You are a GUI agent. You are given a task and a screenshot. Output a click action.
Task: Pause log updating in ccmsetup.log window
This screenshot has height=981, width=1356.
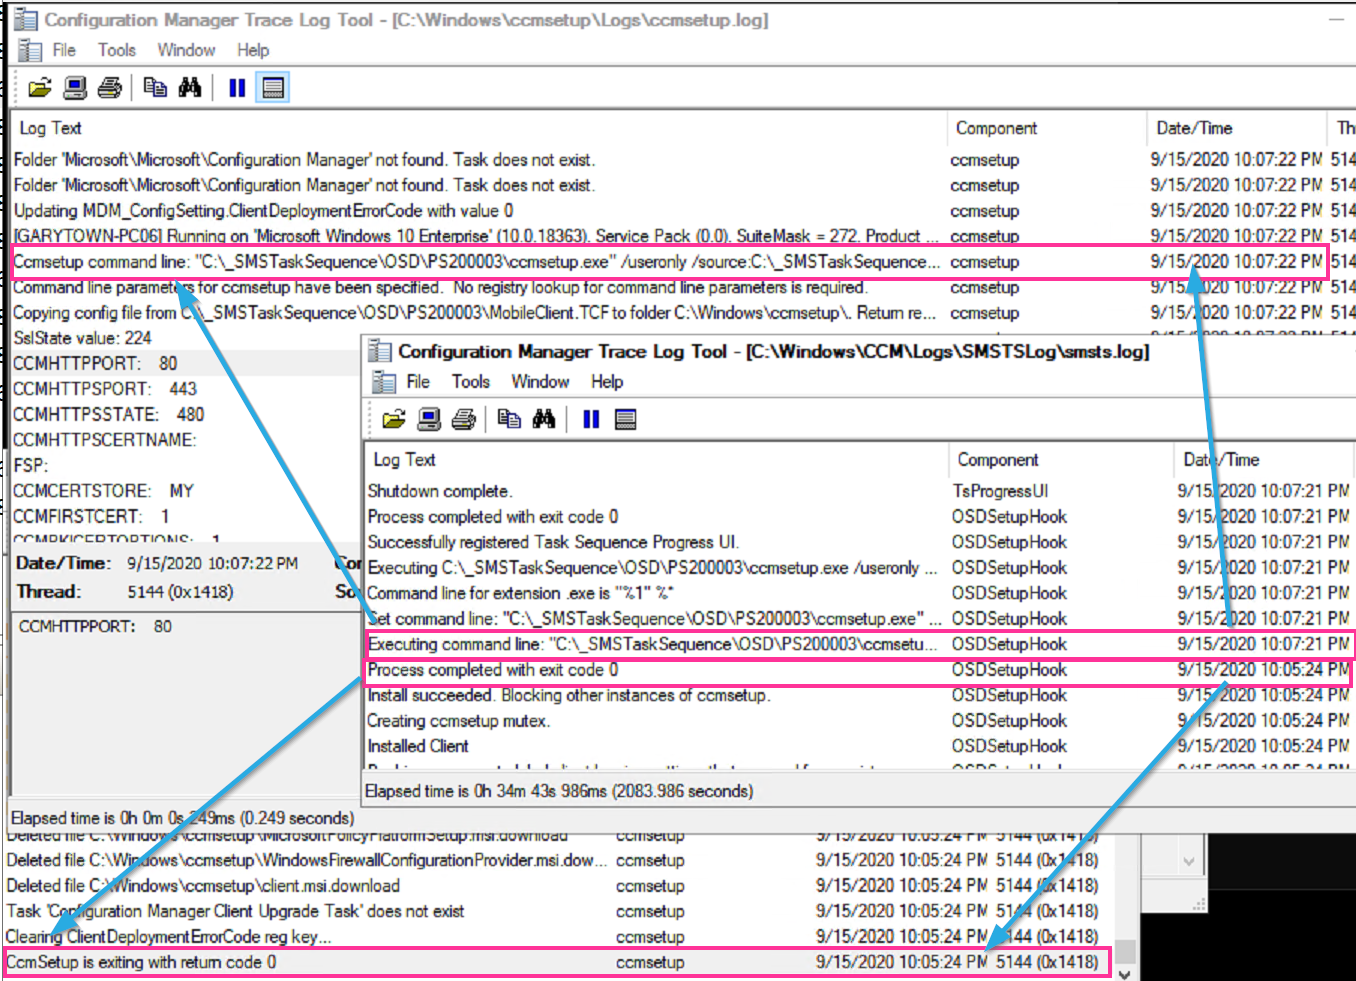point(237,88)
